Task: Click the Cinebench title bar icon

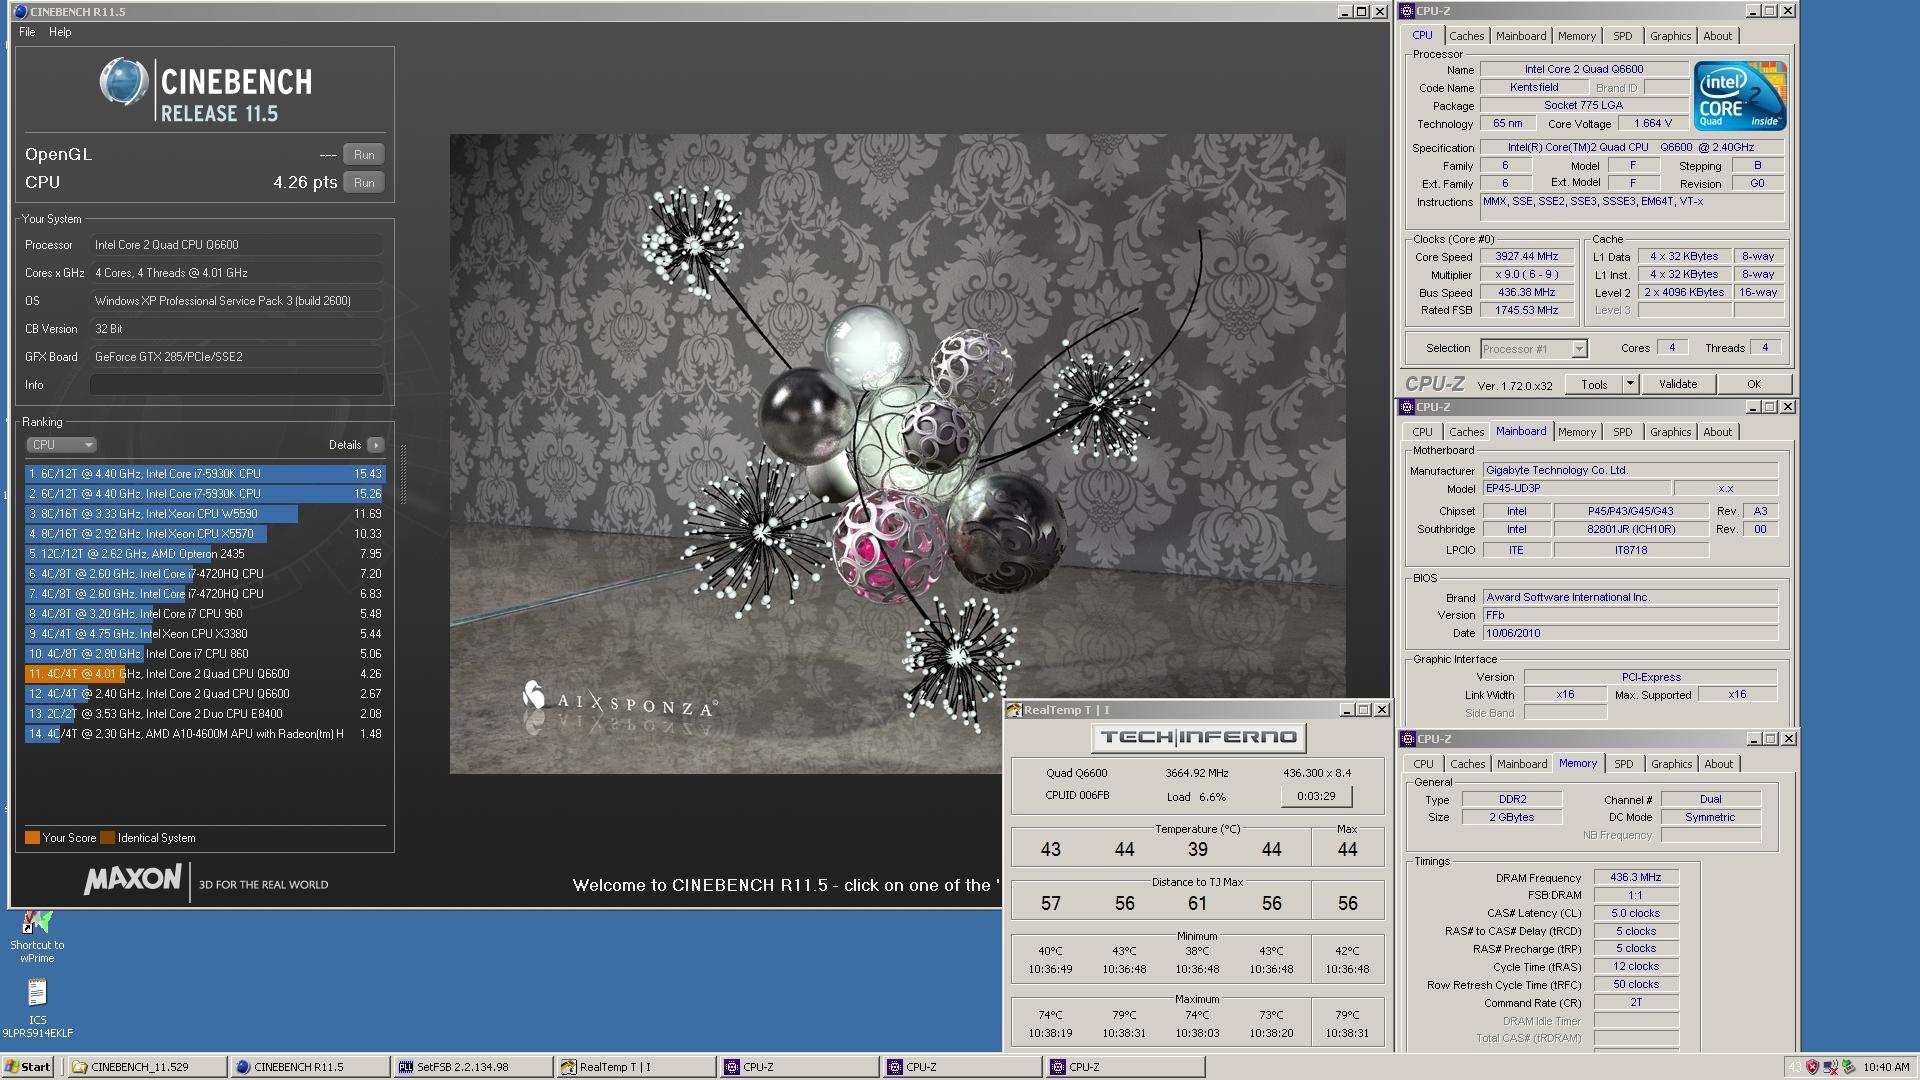Action: tap(20, 12)
